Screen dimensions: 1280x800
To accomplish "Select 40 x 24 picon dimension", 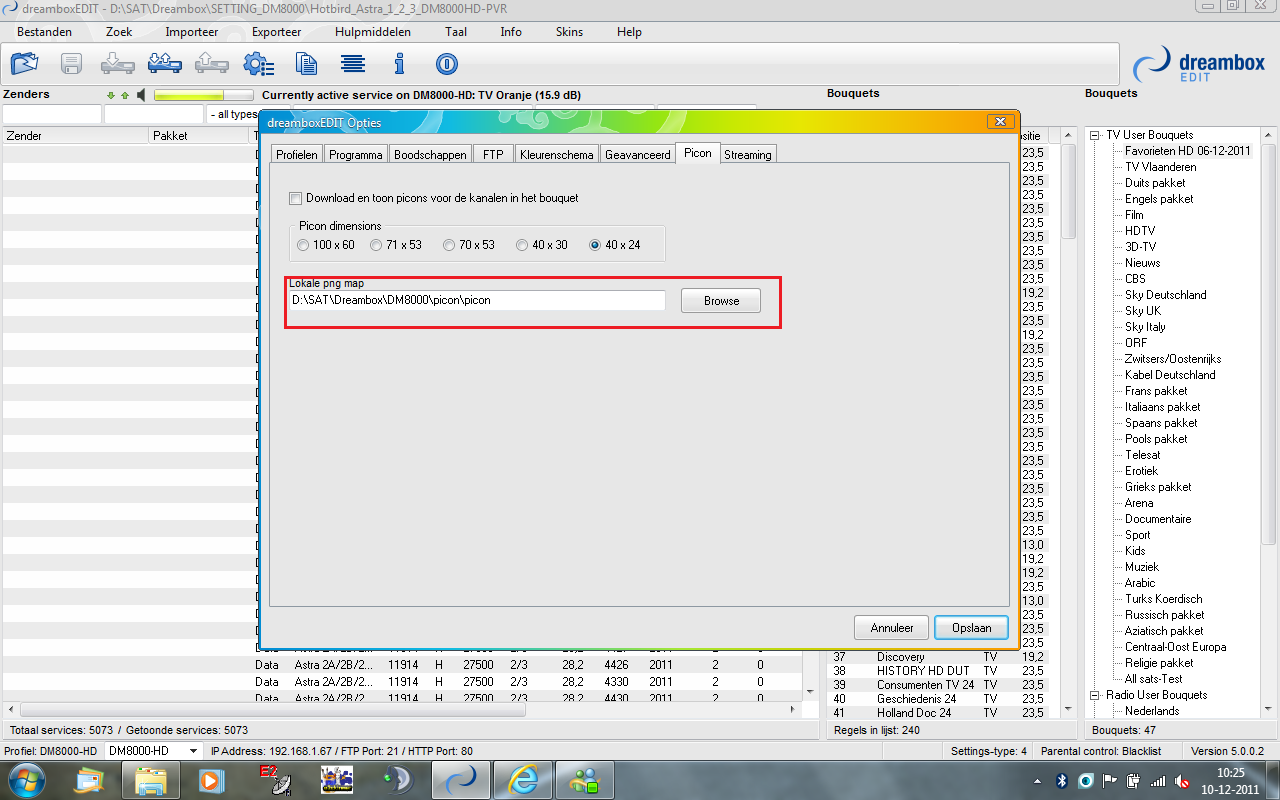I will [x=595, y=244].
